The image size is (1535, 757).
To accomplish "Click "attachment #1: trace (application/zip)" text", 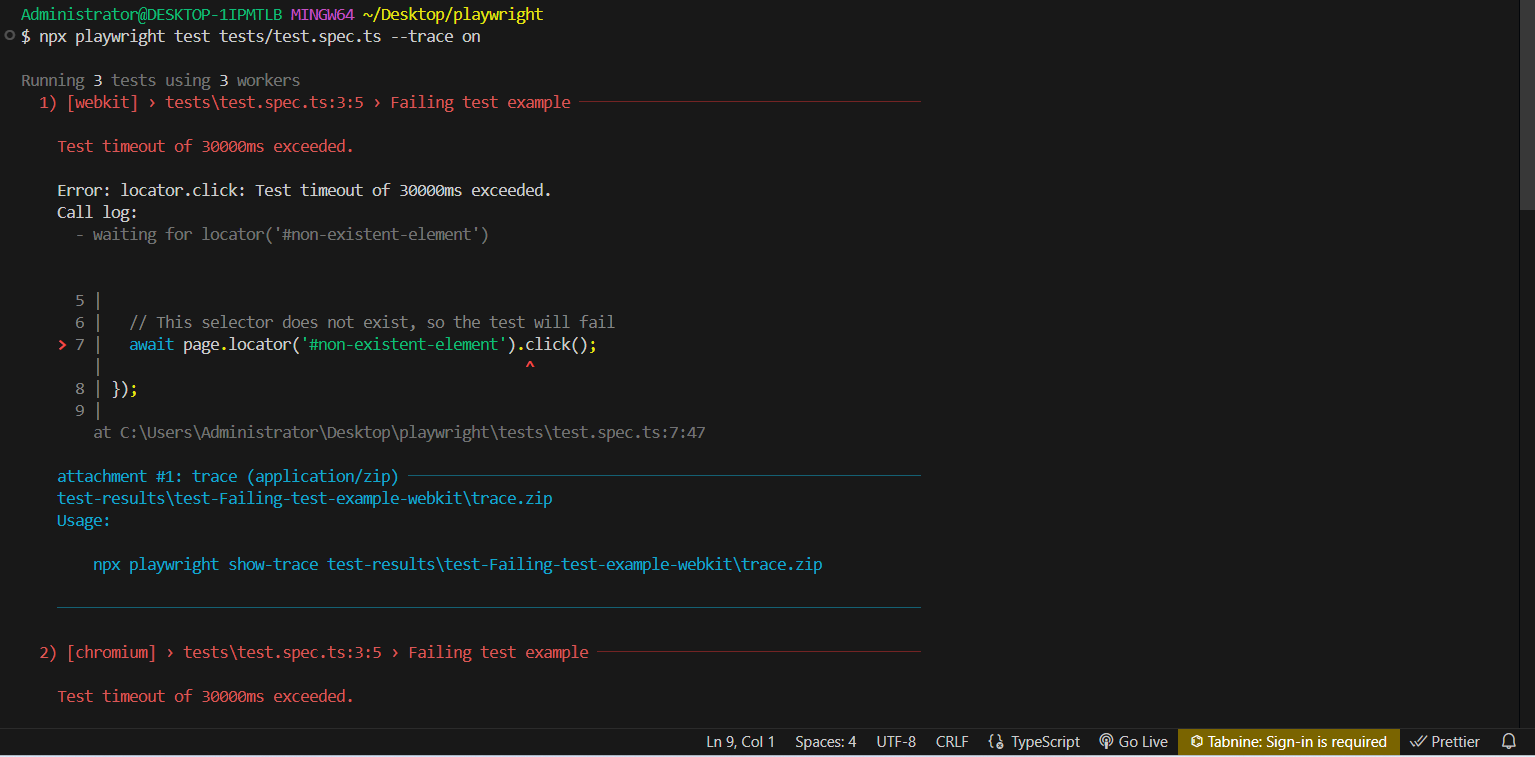I will pos(228,476).
